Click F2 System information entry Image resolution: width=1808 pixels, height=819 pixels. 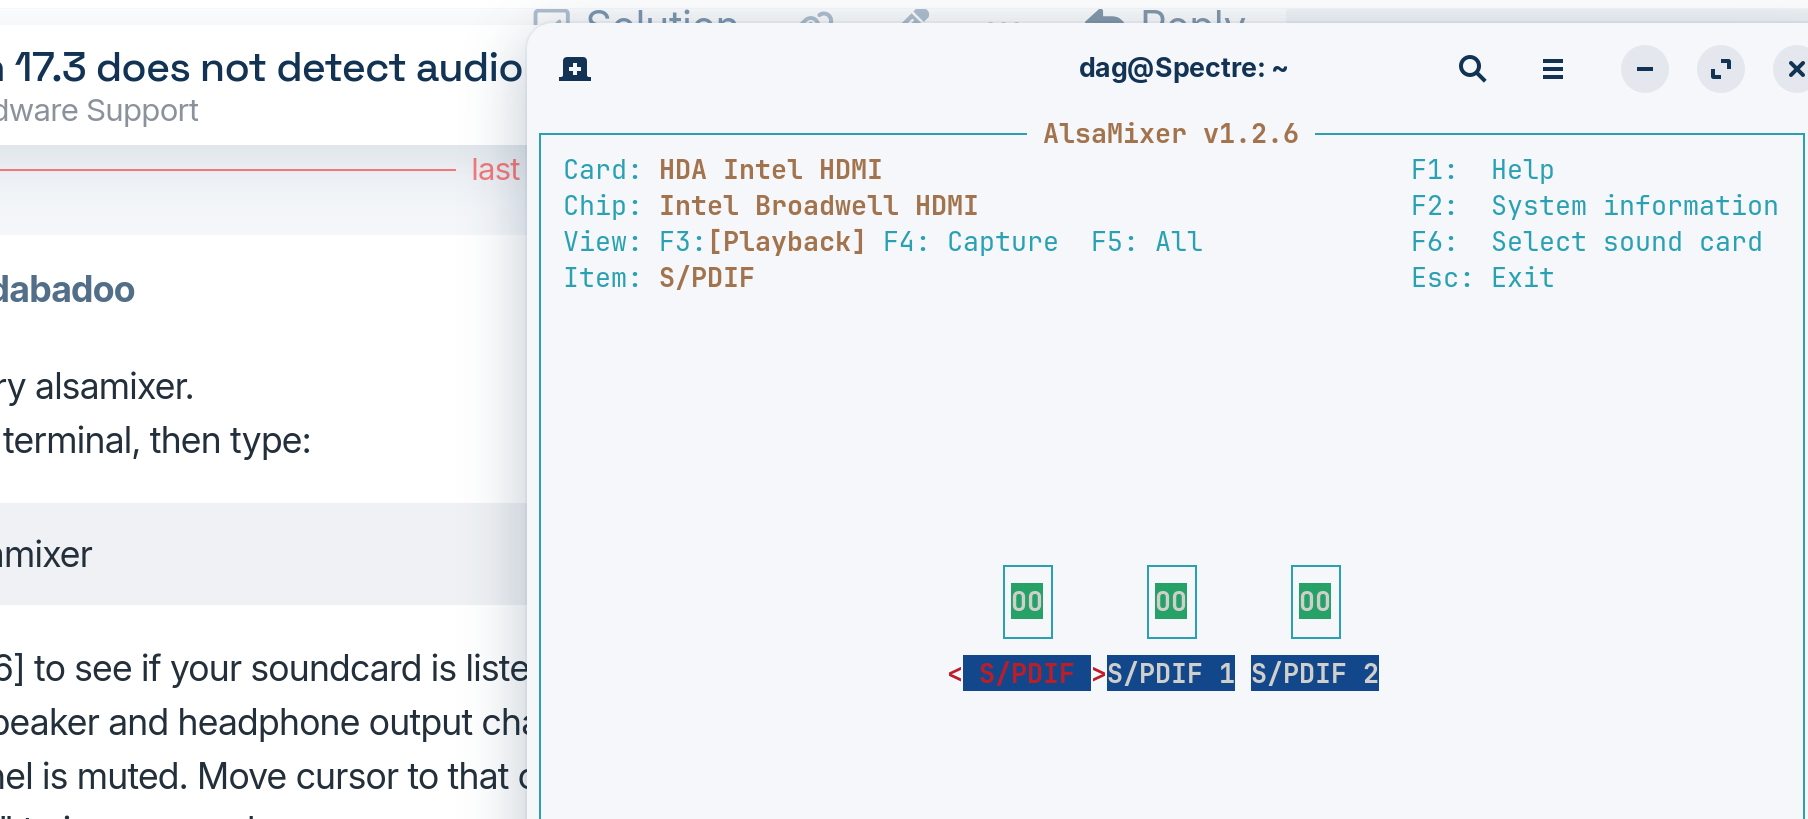[x=1594, y=206]
